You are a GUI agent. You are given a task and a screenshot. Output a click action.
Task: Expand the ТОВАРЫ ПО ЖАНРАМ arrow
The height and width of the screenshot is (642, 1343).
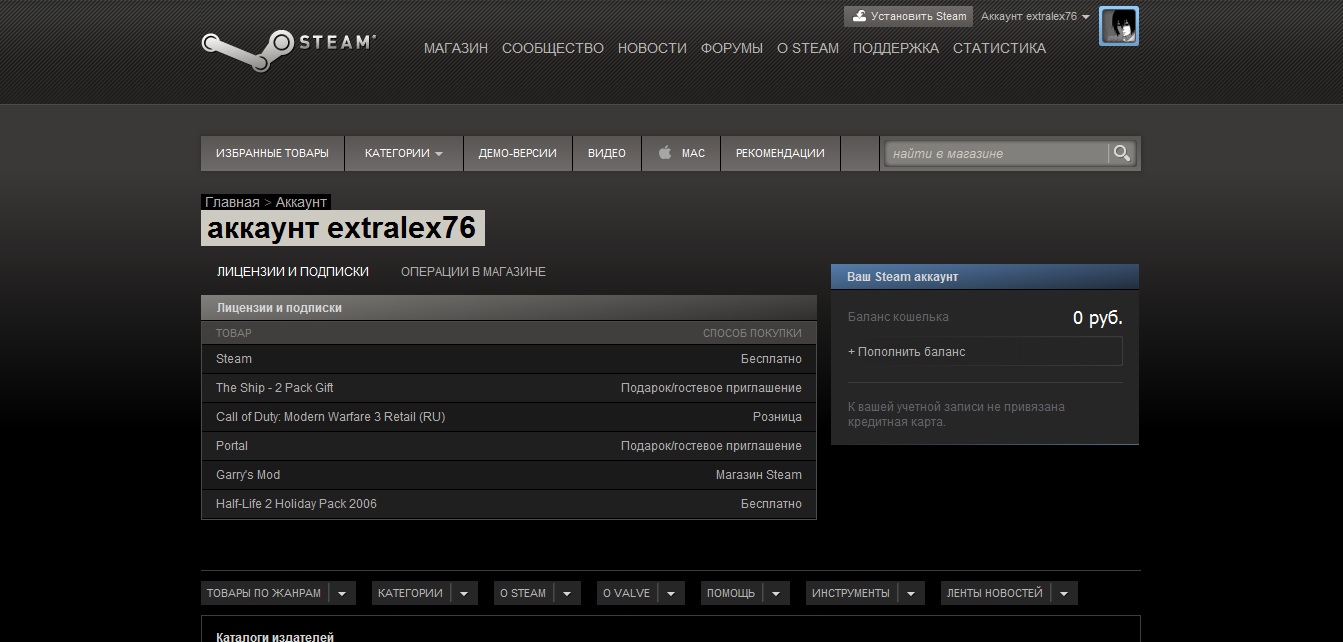(342, 593)
